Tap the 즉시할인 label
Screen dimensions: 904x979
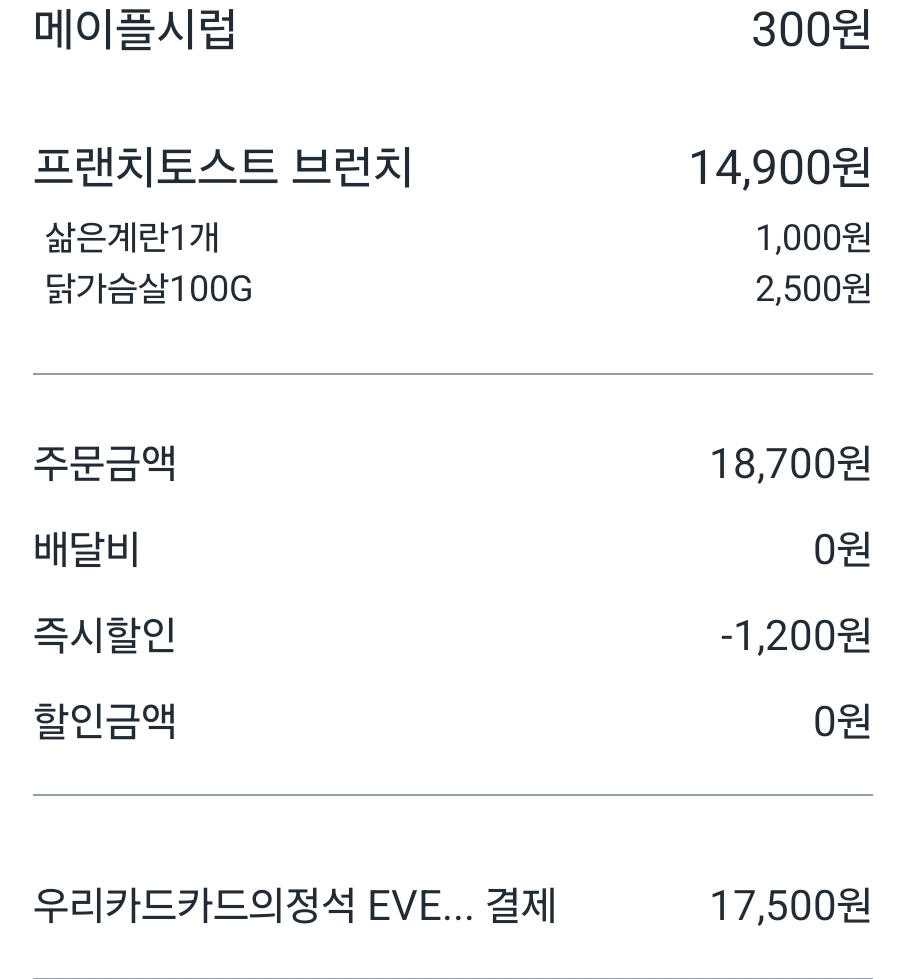(105, 636)
